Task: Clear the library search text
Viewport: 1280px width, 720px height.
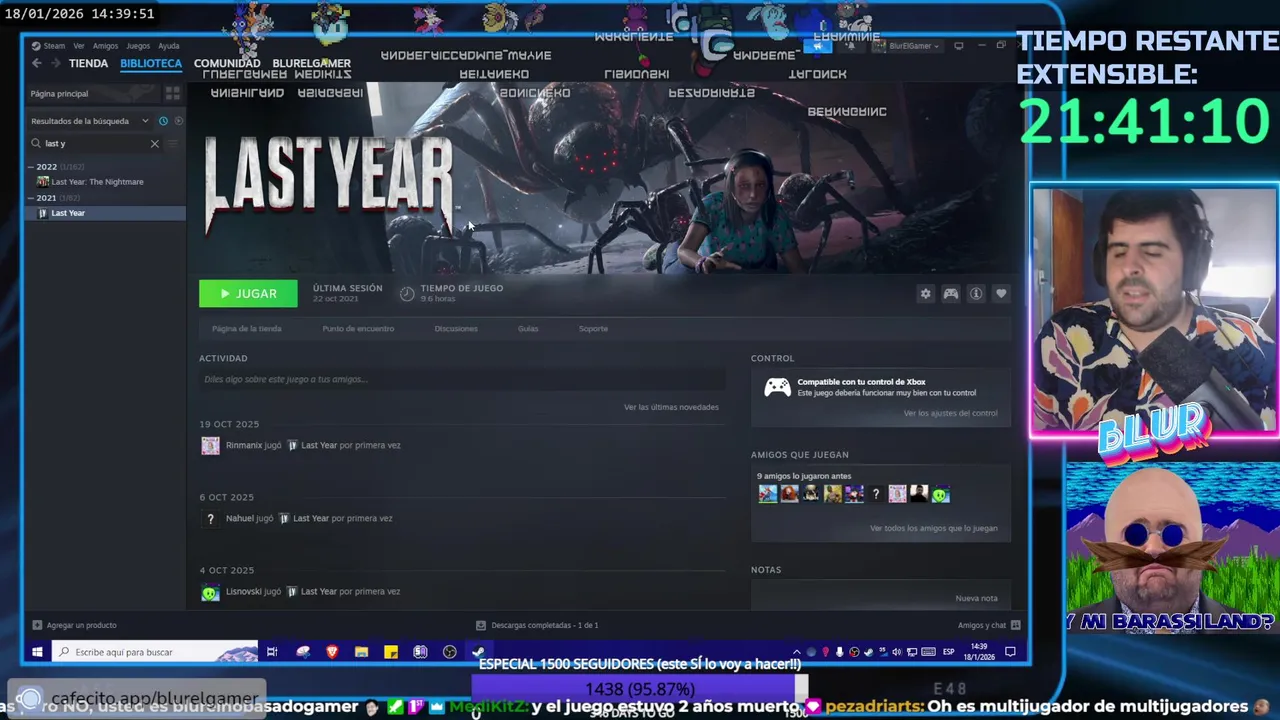Action: coord(155,144)
